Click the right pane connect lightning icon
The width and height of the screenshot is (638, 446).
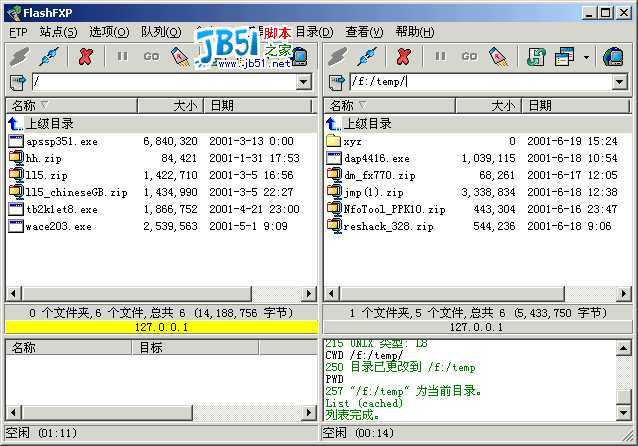[x=337, y=57]
